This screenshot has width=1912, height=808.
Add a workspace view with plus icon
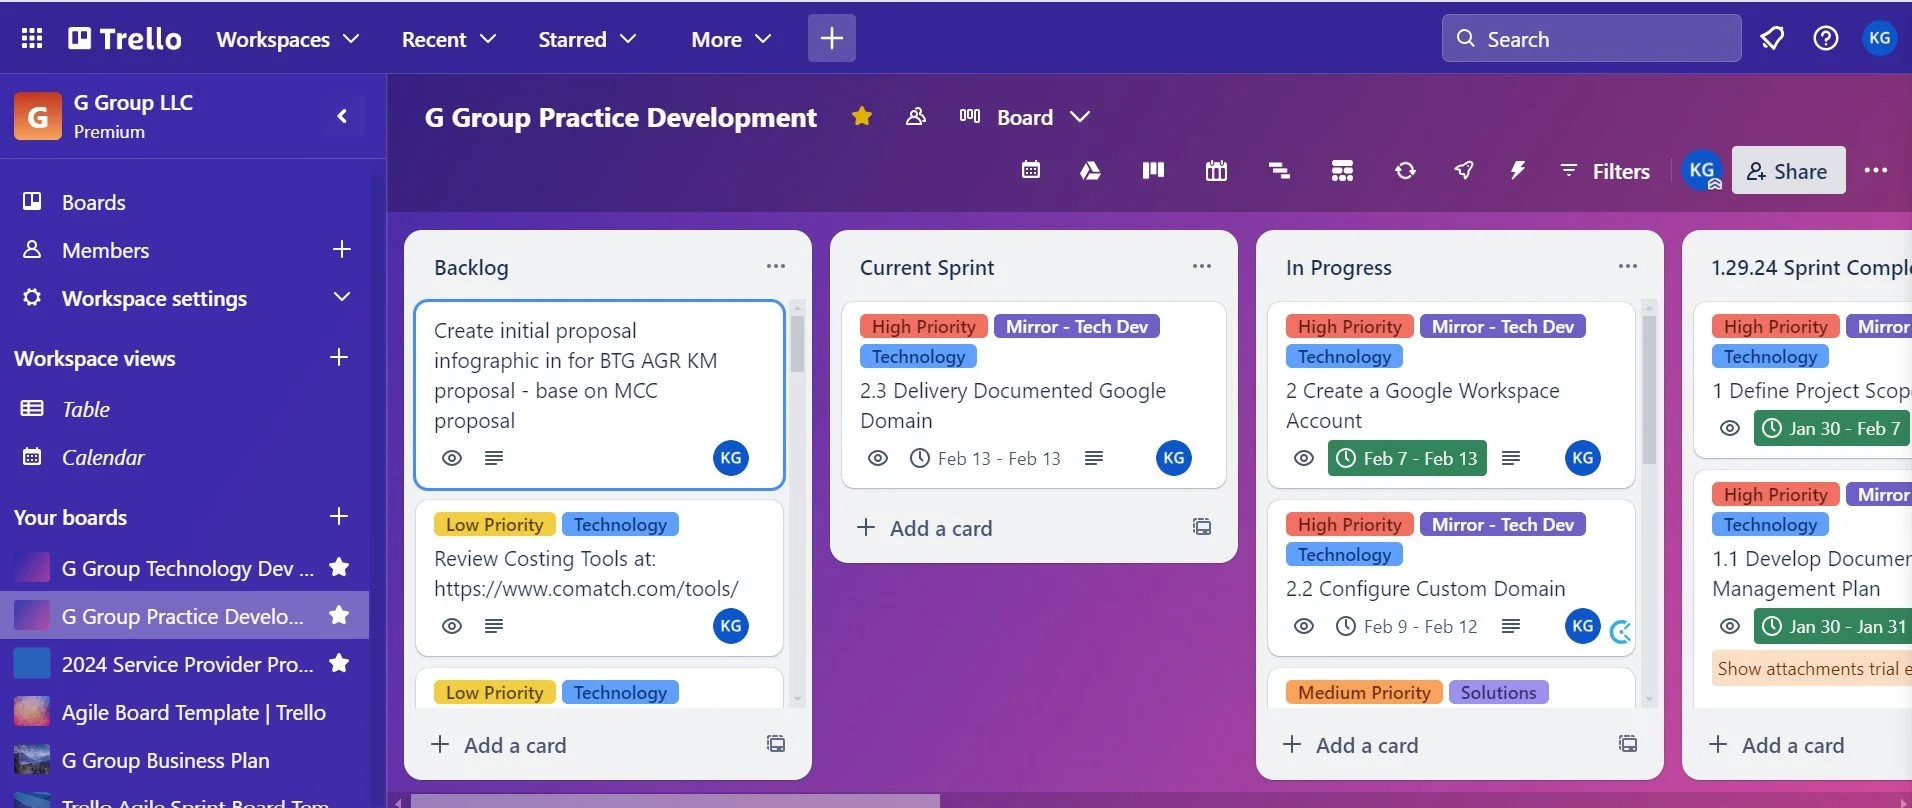point(339,357)
